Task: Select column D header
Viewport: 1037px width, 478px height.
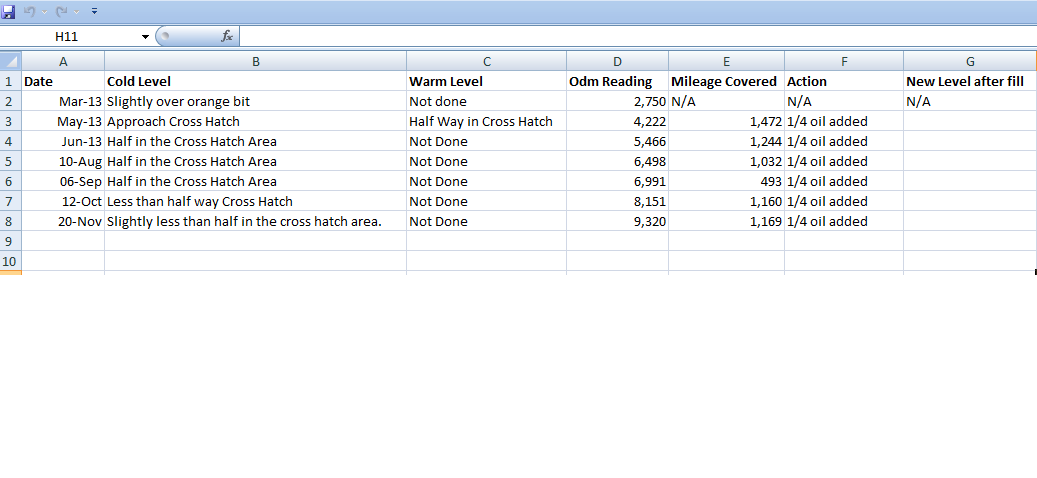Action: (618, 61)
